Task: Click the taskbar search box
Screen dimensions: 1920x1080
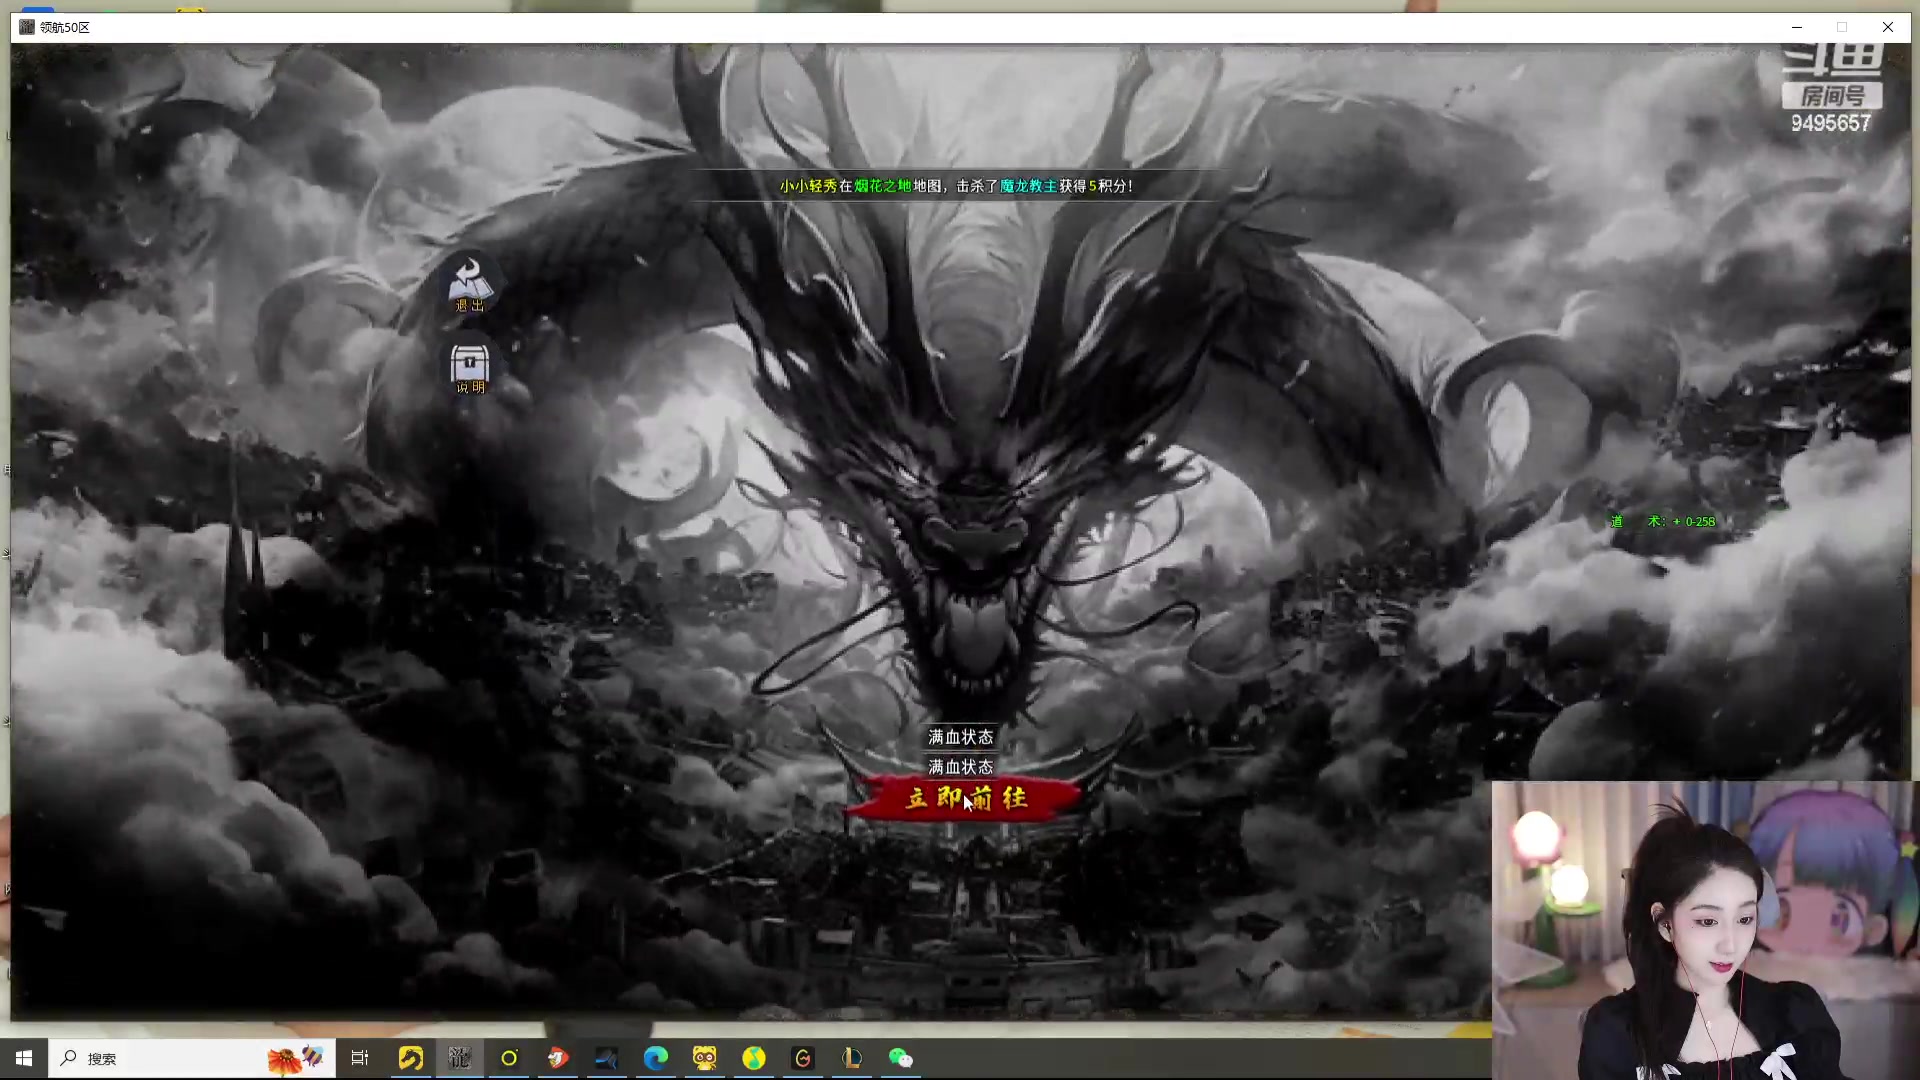Action: [160, 1058]
